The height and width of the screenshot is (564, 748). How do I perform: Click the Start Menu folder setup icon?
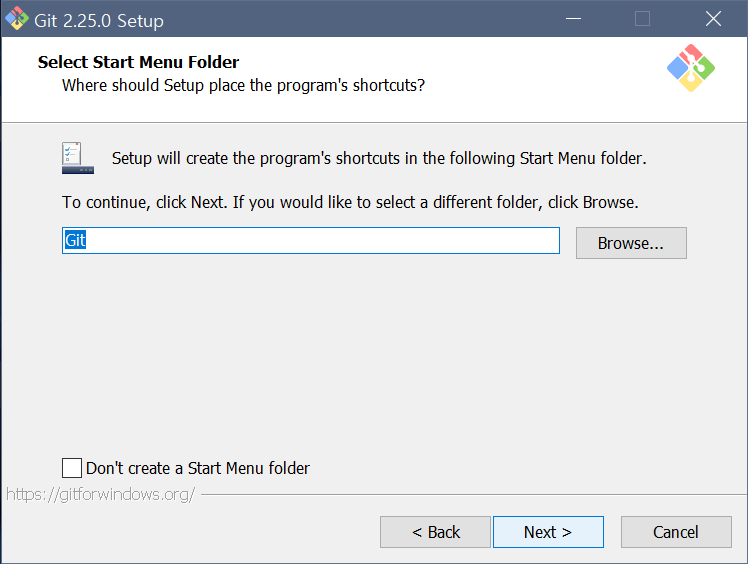coord(78,158)
